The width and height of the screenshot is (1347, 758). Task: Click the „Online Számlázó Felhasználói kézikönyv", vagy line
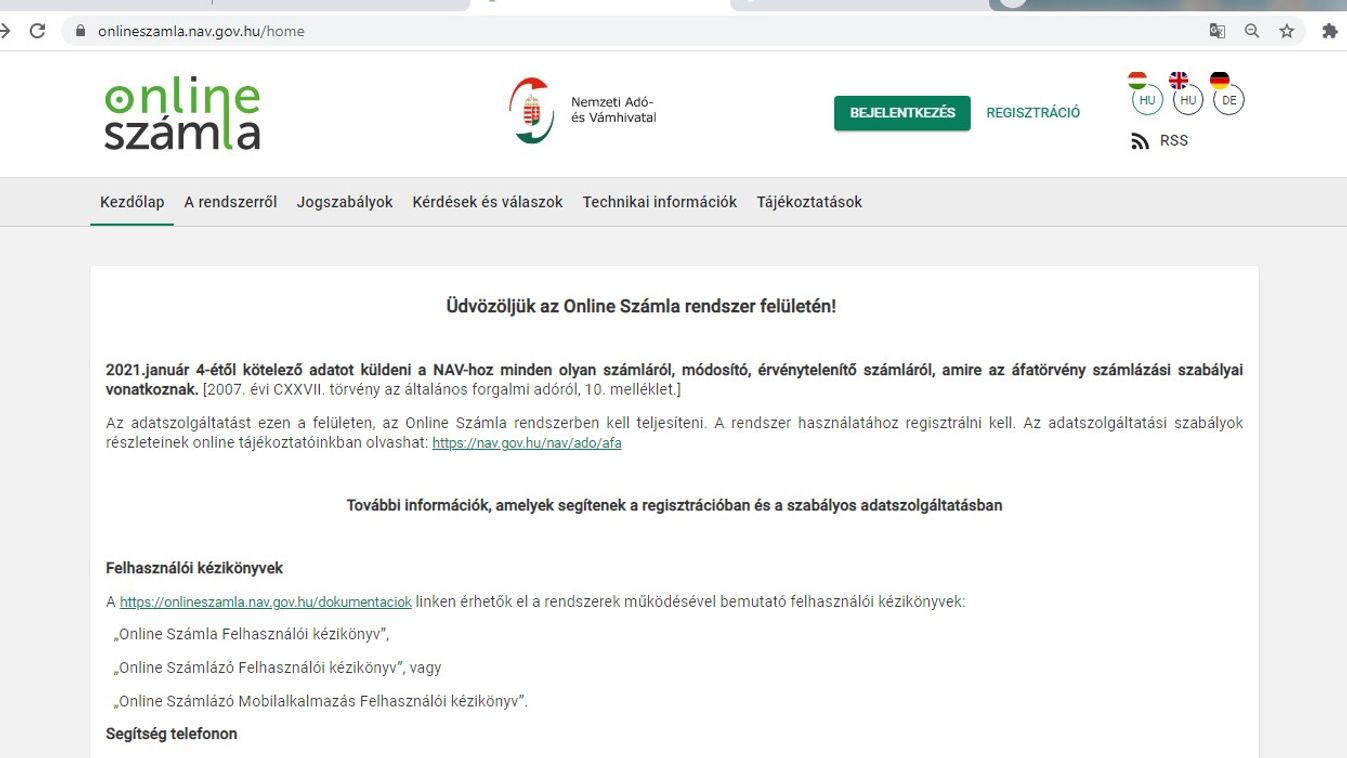point(277,668)
